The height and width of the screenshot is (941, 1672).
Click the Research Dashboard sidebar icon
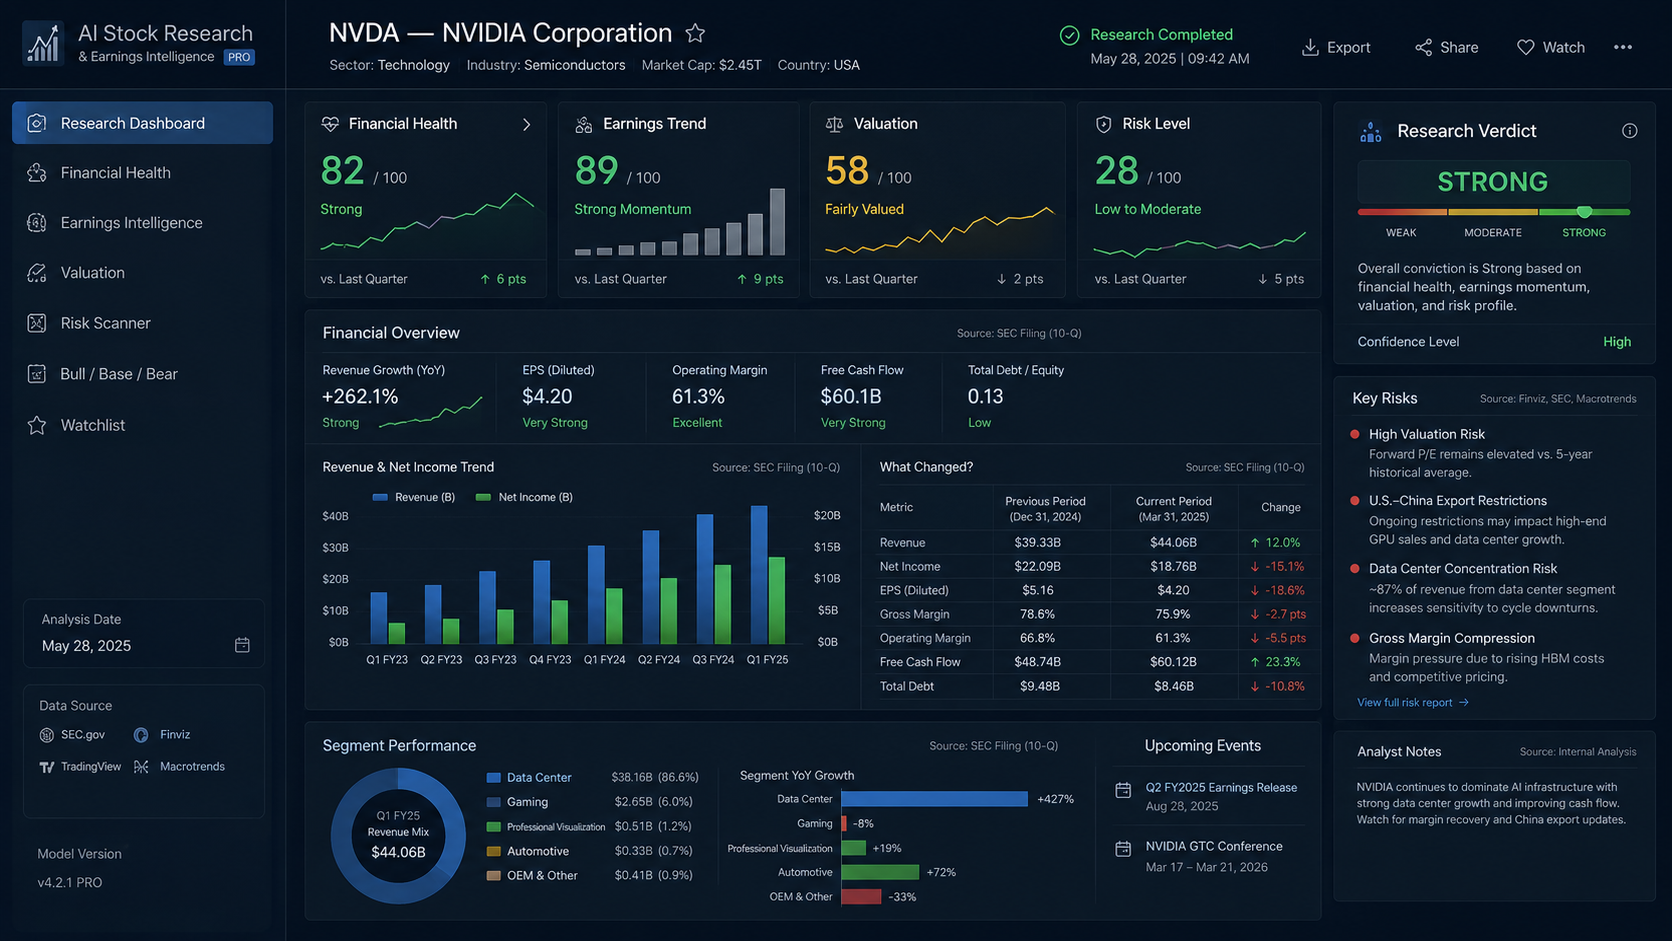[x=37, y=123]
